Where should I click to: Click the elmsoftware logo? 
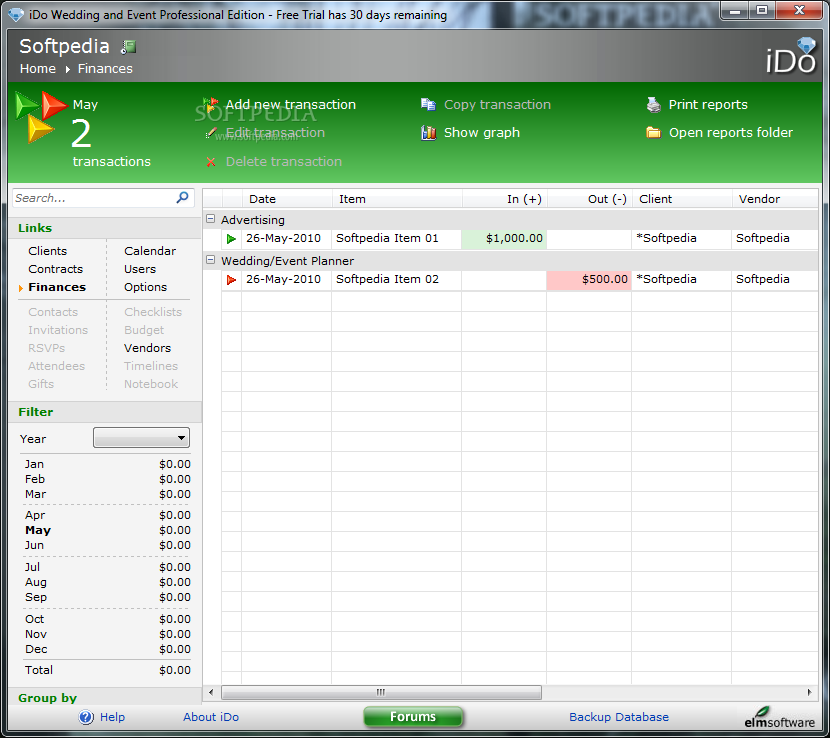click(x=779, y=717)
